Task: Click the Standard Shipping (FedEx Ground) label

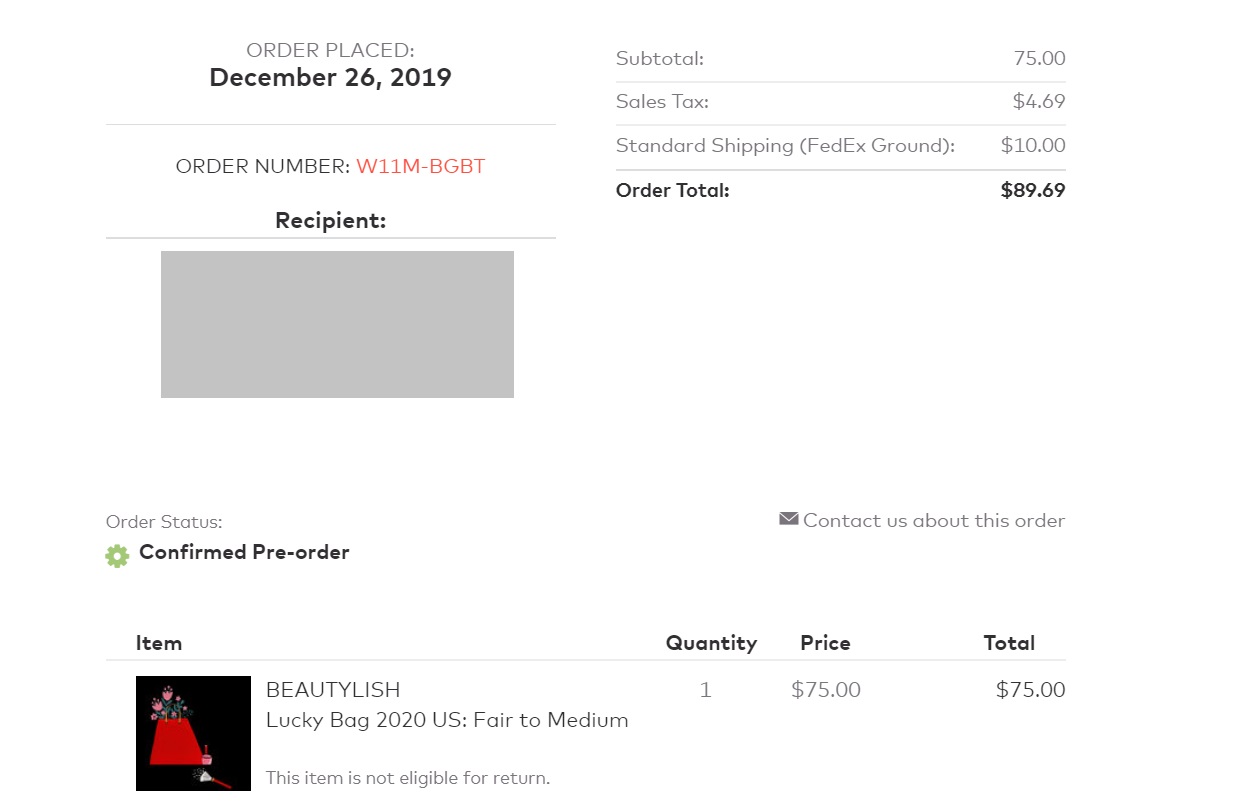Action: pos(785,145)
